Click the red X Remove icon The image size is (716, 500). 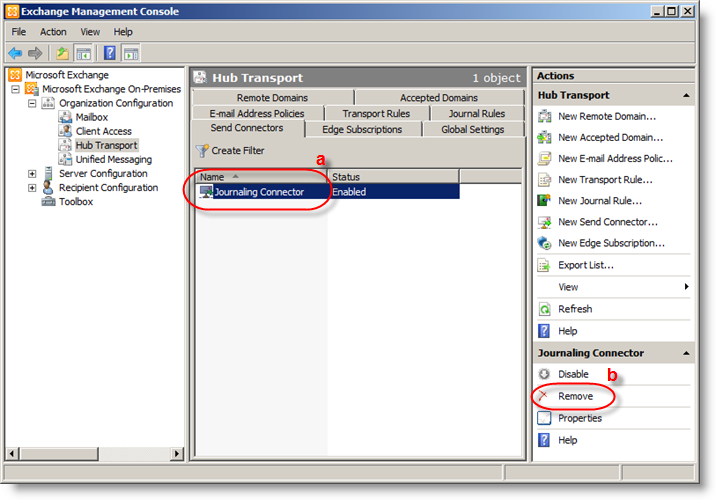(543, 395)
